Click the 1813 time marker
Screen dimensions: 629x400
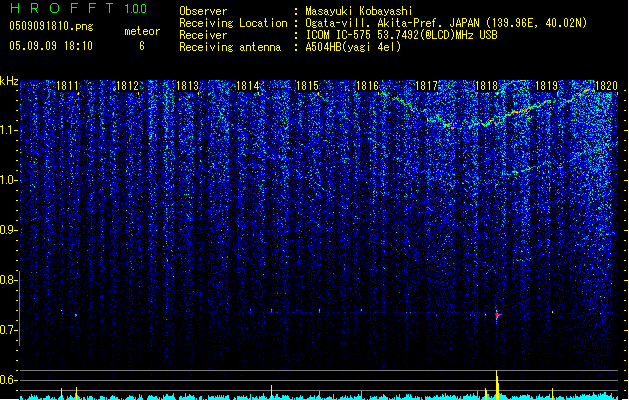(x=187, y=86)
